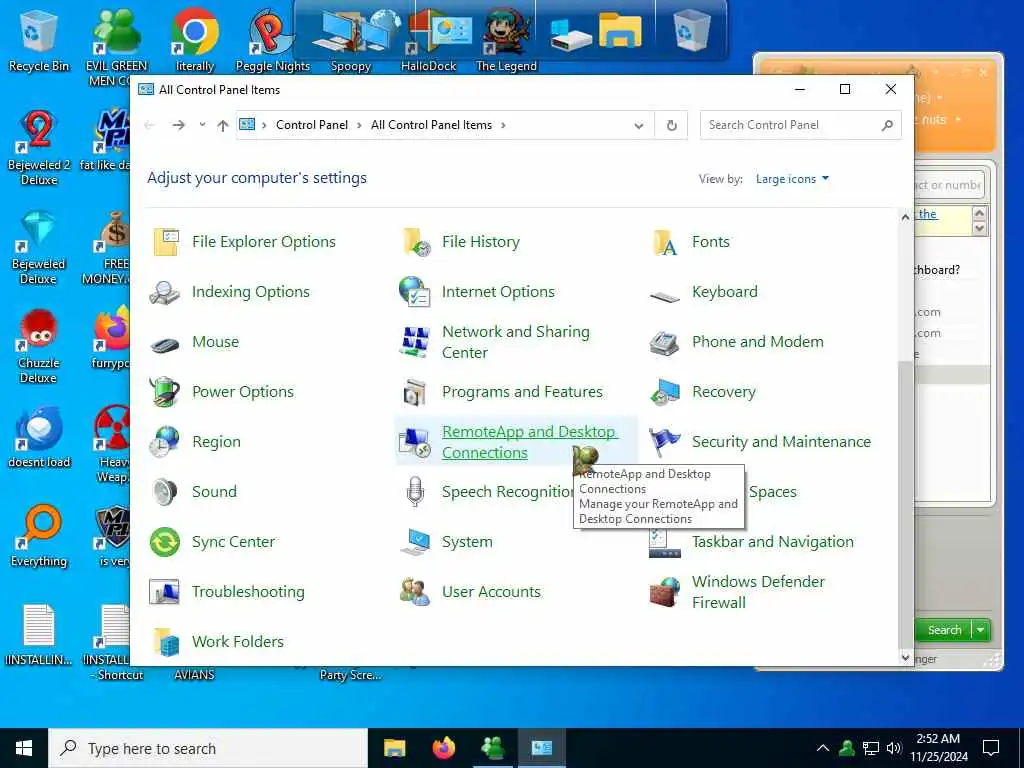The width and height of the screenshot is (1024, 768).
Task: Open the green Search button dropdown arrow
Action: coord(981,630)
